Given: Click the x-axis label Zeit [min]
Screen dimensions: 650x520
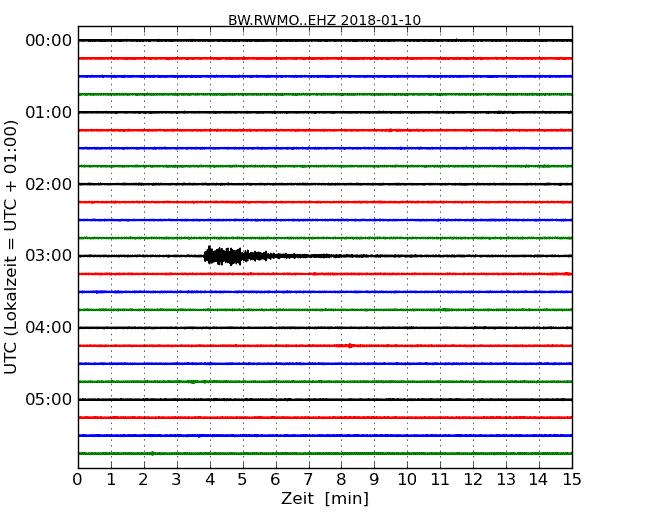Looking at the screenshot, I should point(325,498).
